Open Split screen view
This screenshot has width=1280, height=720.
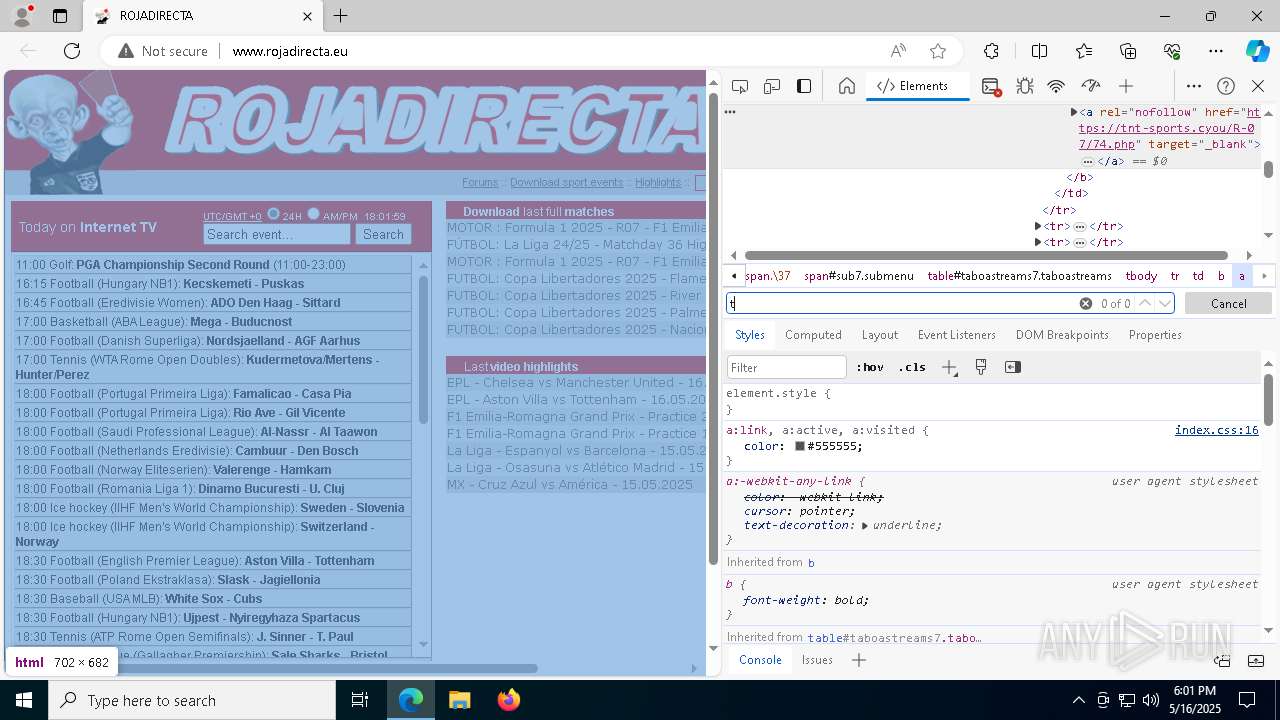tap(1039, 51)
